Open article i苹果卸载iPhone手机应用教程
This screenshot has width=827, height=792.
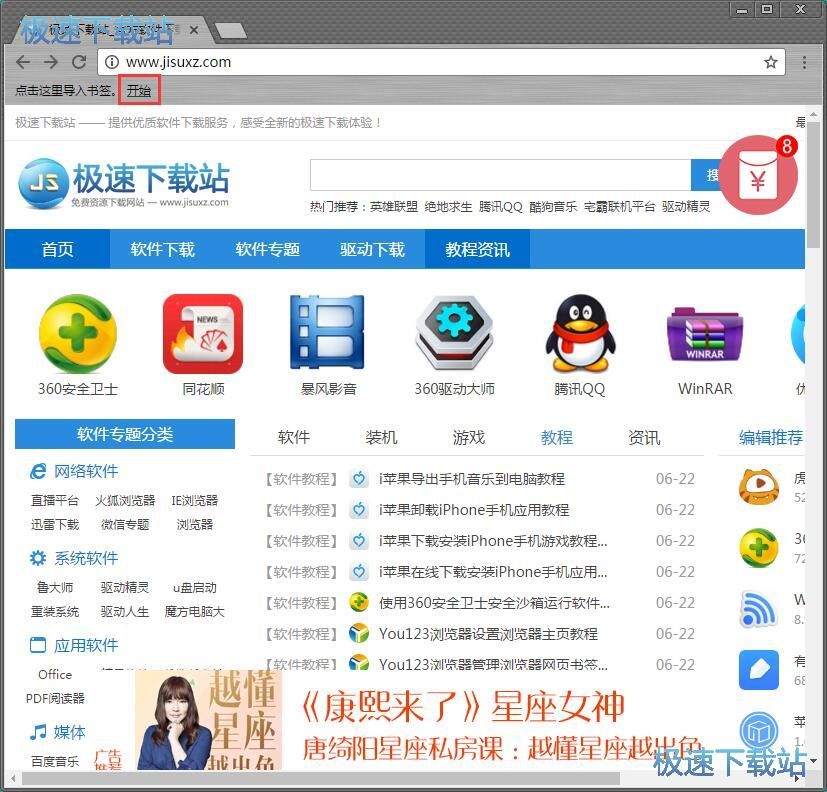click(x=474, y=510)
